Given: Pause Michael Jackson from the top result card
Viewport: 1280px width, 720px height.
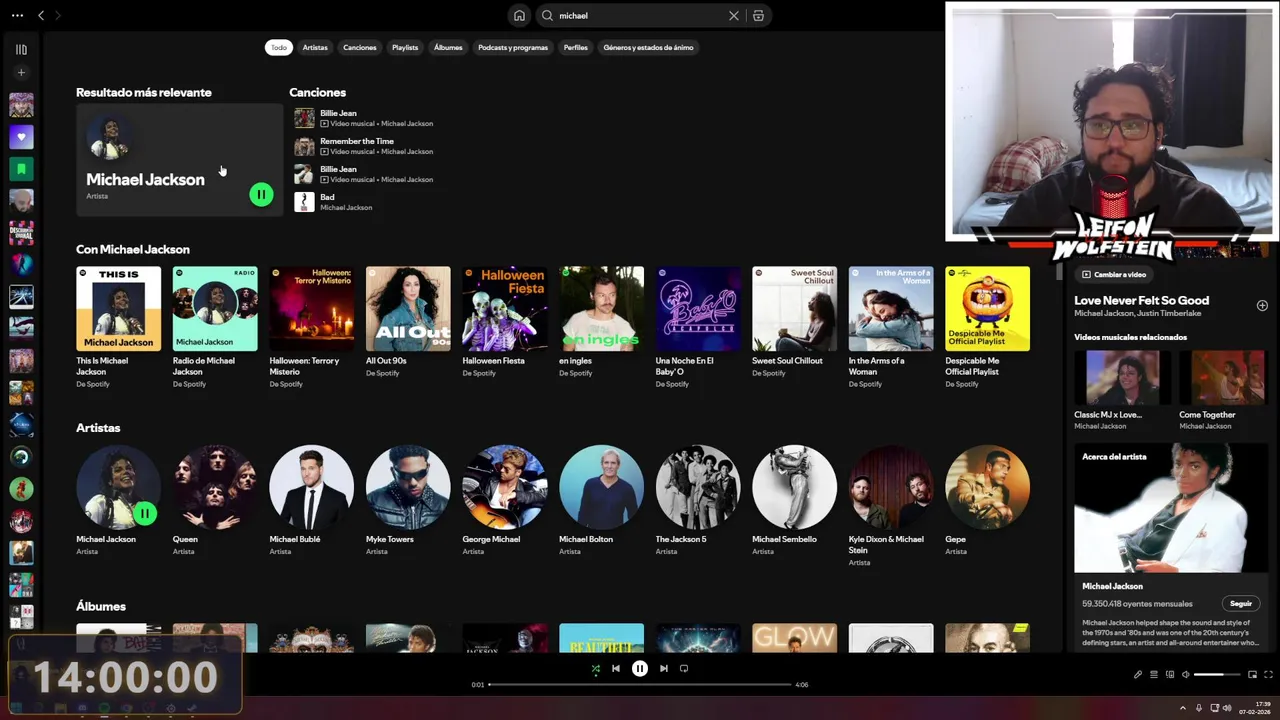Looking at the screenshot, I should 261,195.
